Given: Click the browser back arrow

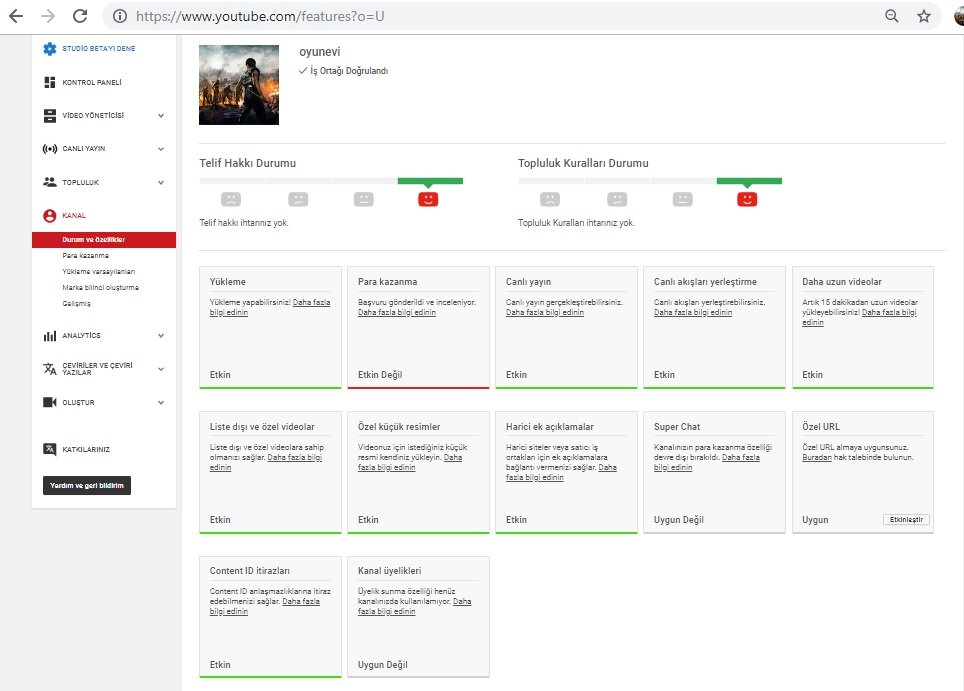Looking at the screenshot, I should [x=16, y=16].
